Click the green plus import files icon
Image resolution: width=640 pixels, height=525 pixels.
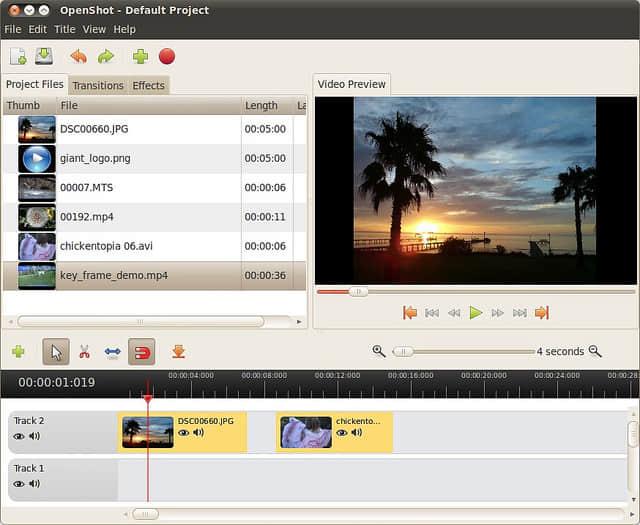(140, 56)
